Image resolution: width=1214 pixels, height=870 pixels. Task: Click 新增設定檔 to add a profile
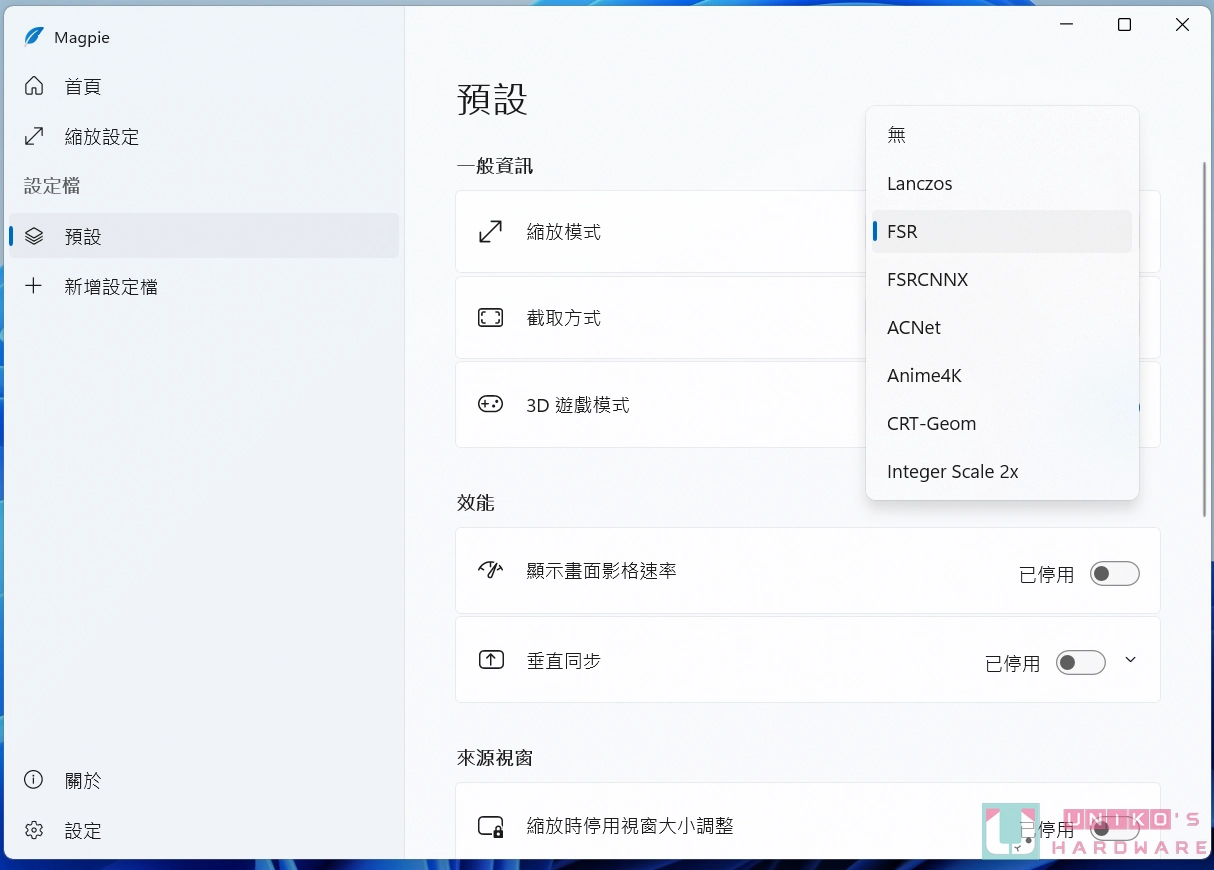[x=110, y=286]
